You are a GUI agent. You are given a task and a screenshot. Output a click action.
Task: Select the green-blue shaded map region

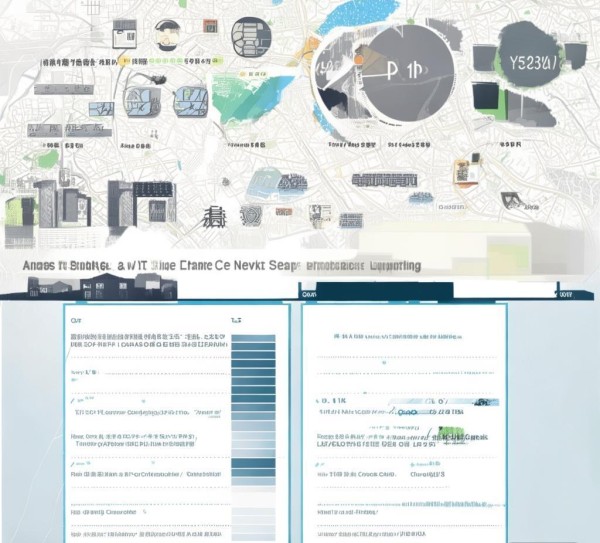(x=251, y=99)
